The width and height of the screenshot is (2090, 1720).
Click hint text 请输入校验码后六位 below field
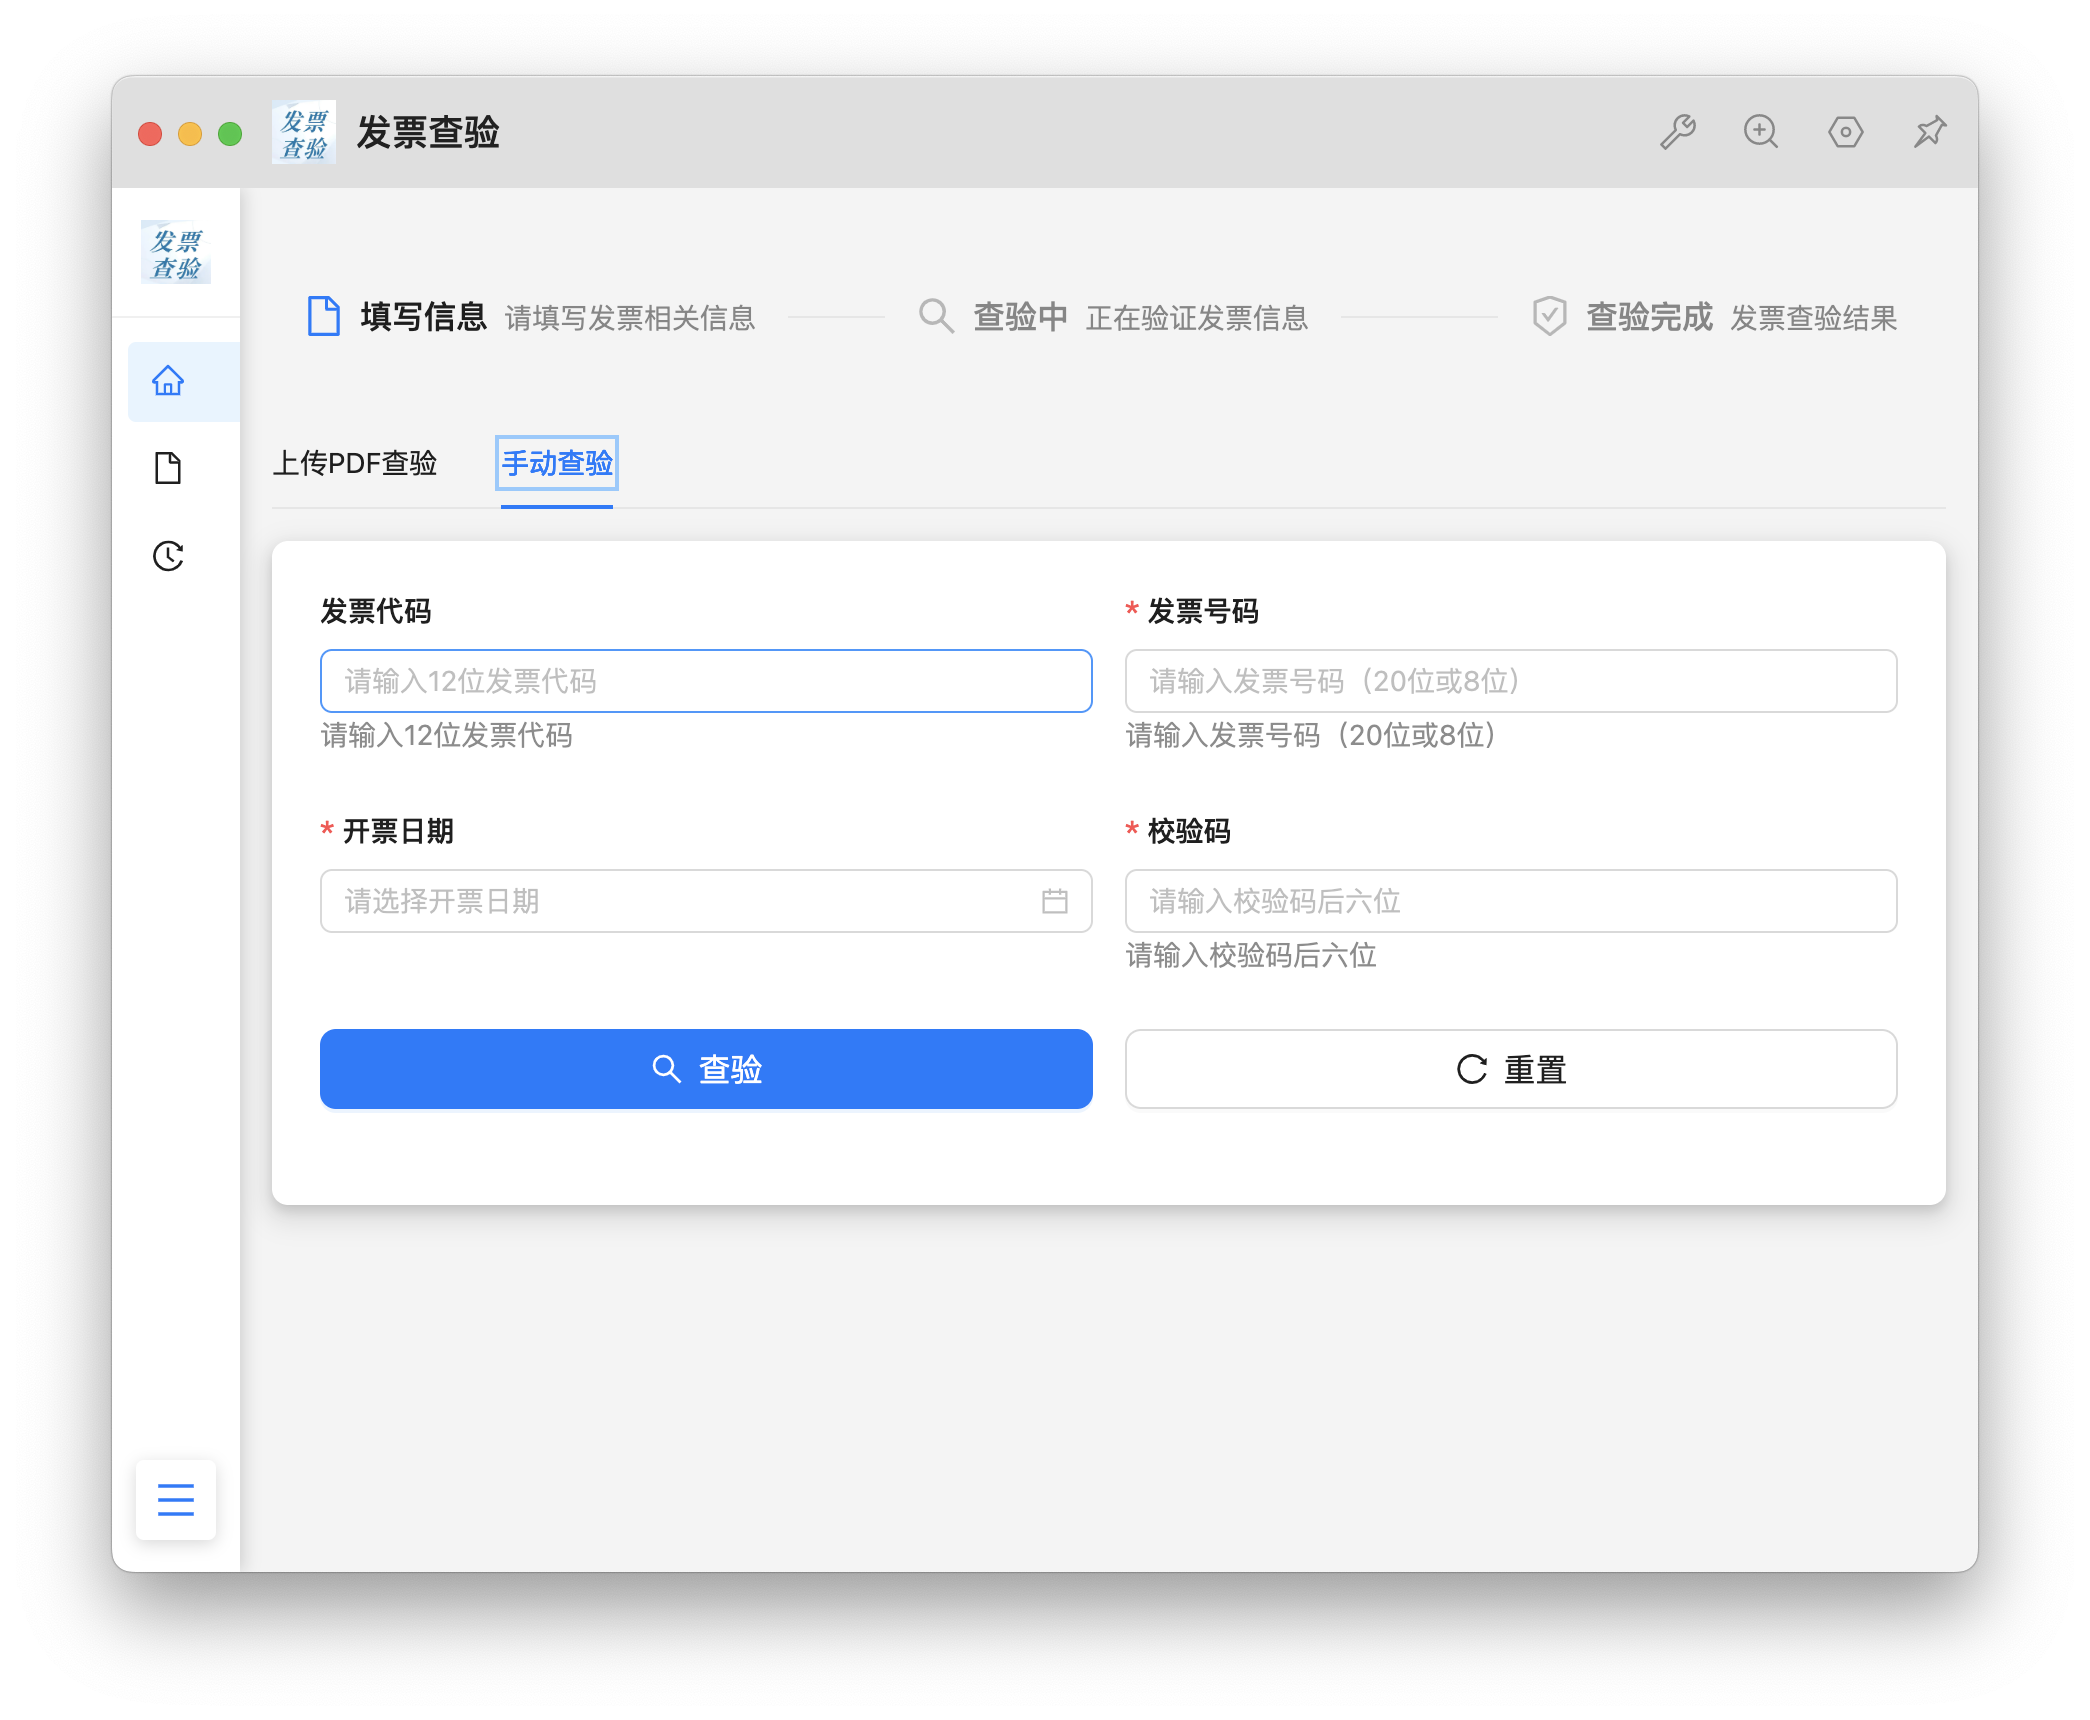pos(1251,956)
